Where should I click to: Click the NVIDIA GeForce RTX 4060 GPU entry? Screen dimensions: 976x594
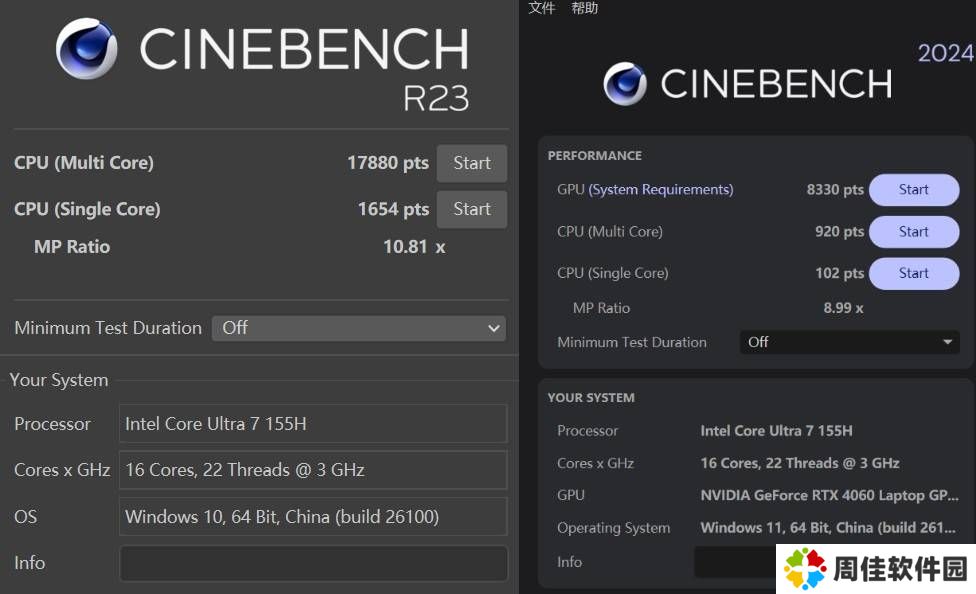coord(829,495)
